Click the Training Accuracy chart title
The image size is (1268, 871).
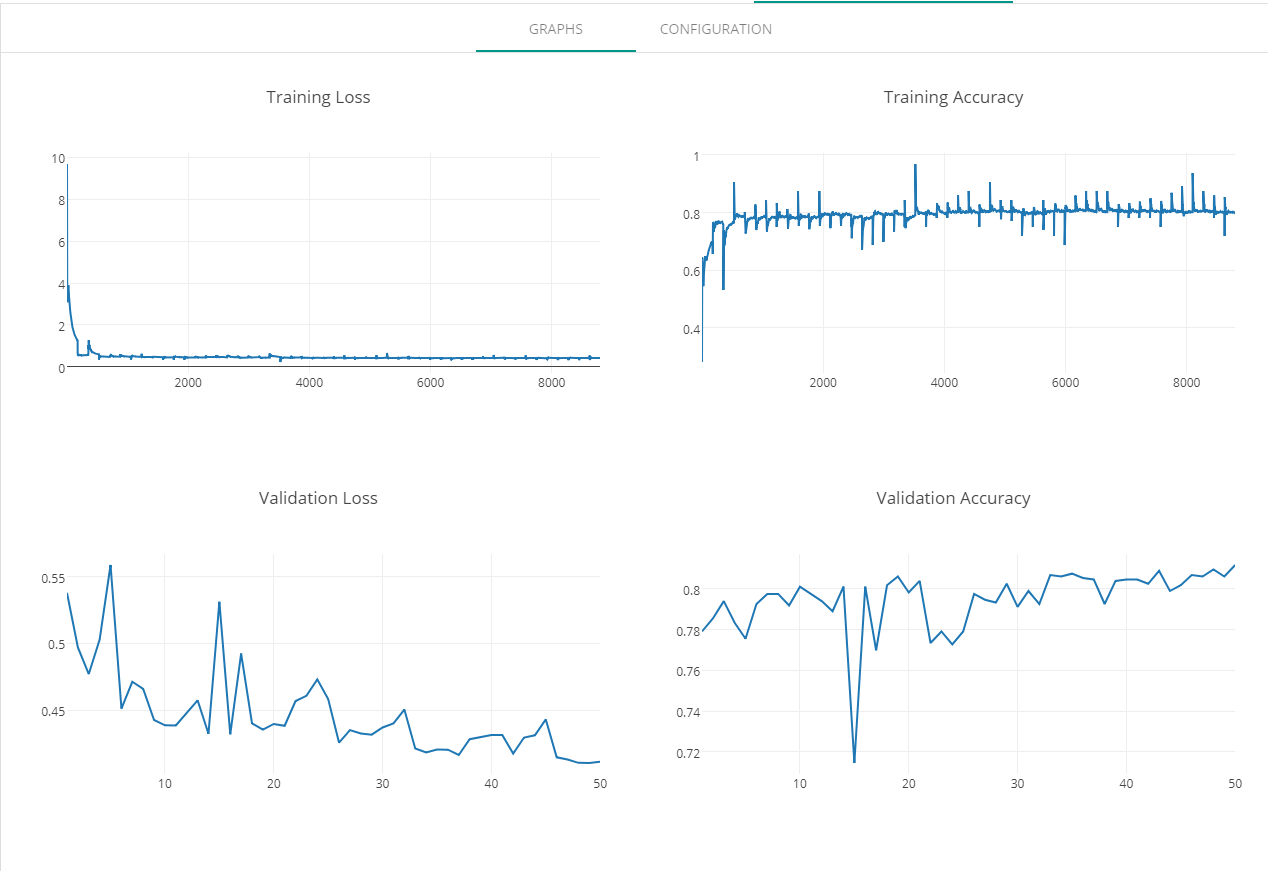(x=953, y=97)
